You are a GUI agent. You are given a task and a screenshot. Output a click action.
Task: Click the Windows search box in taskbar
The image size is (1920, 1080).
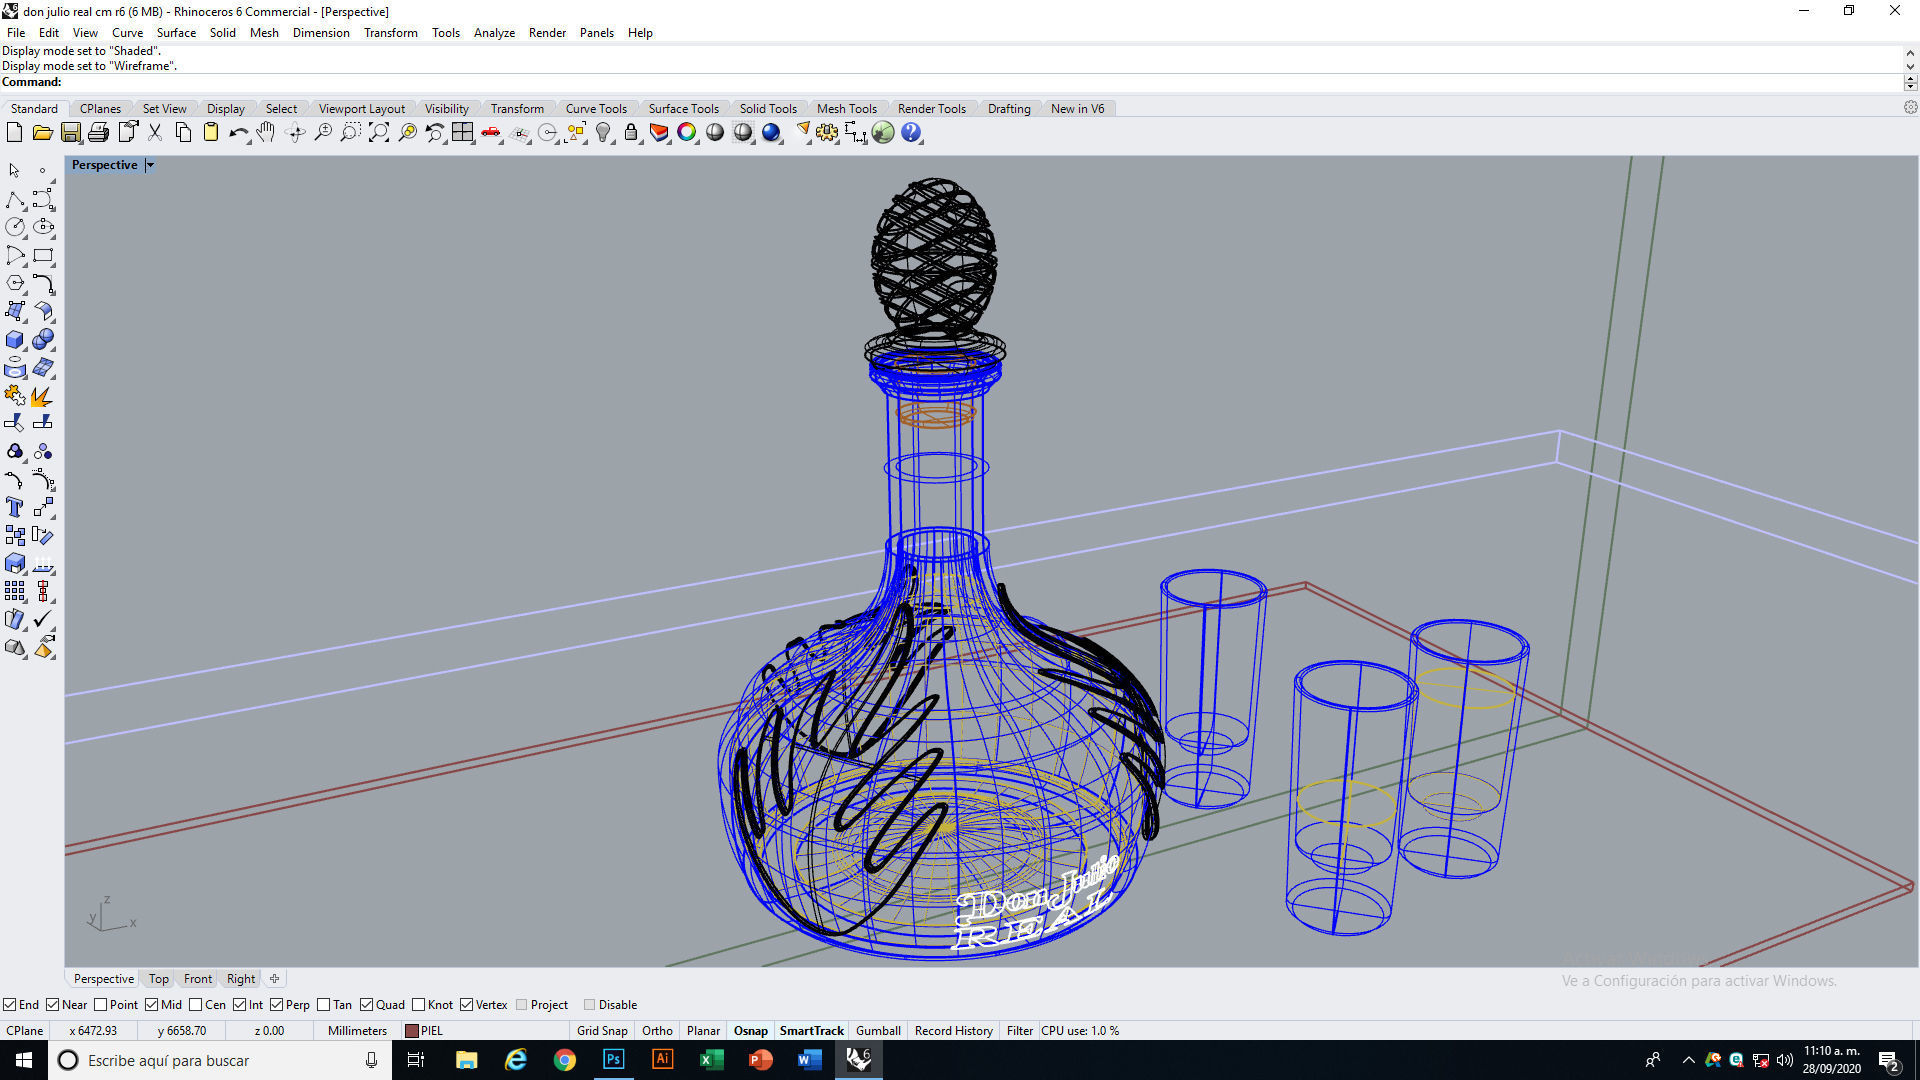[218, 1060]
